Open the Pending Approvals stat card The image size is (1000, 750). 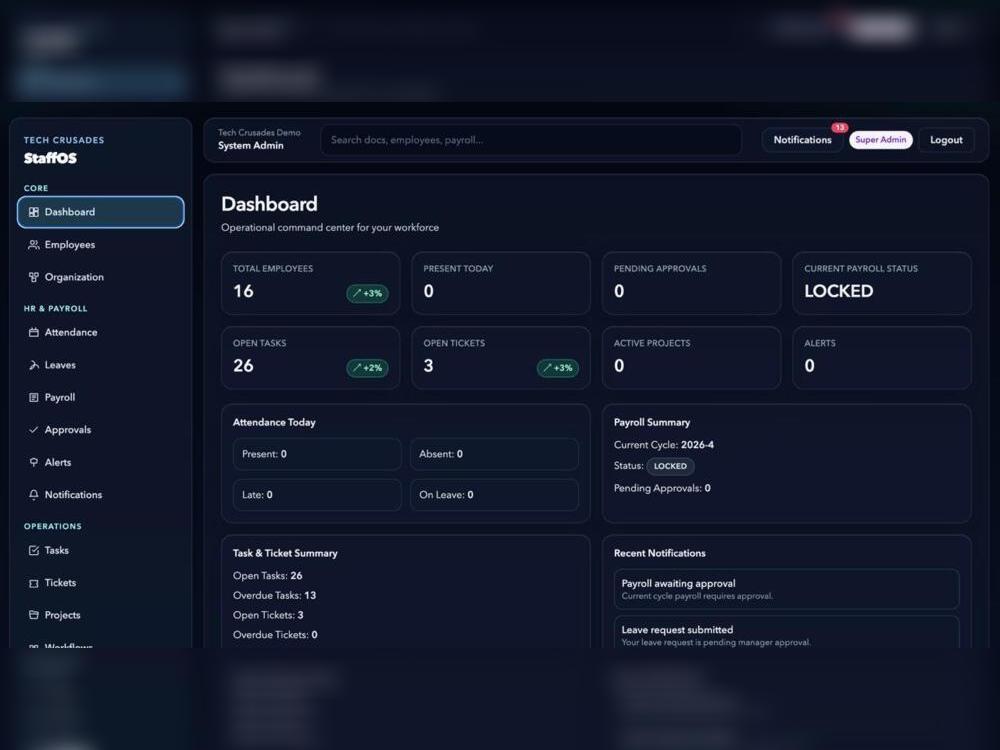(691, 283)
